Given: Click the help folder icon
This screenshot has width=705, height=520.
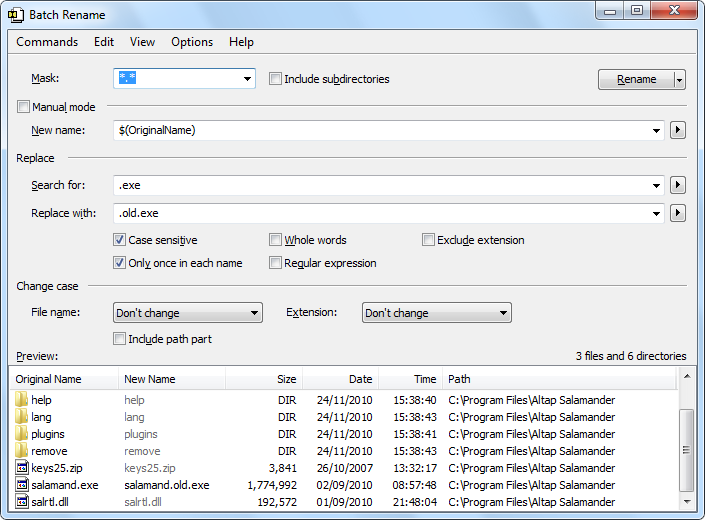Looking at the screenshot, I should click(22, 400).
